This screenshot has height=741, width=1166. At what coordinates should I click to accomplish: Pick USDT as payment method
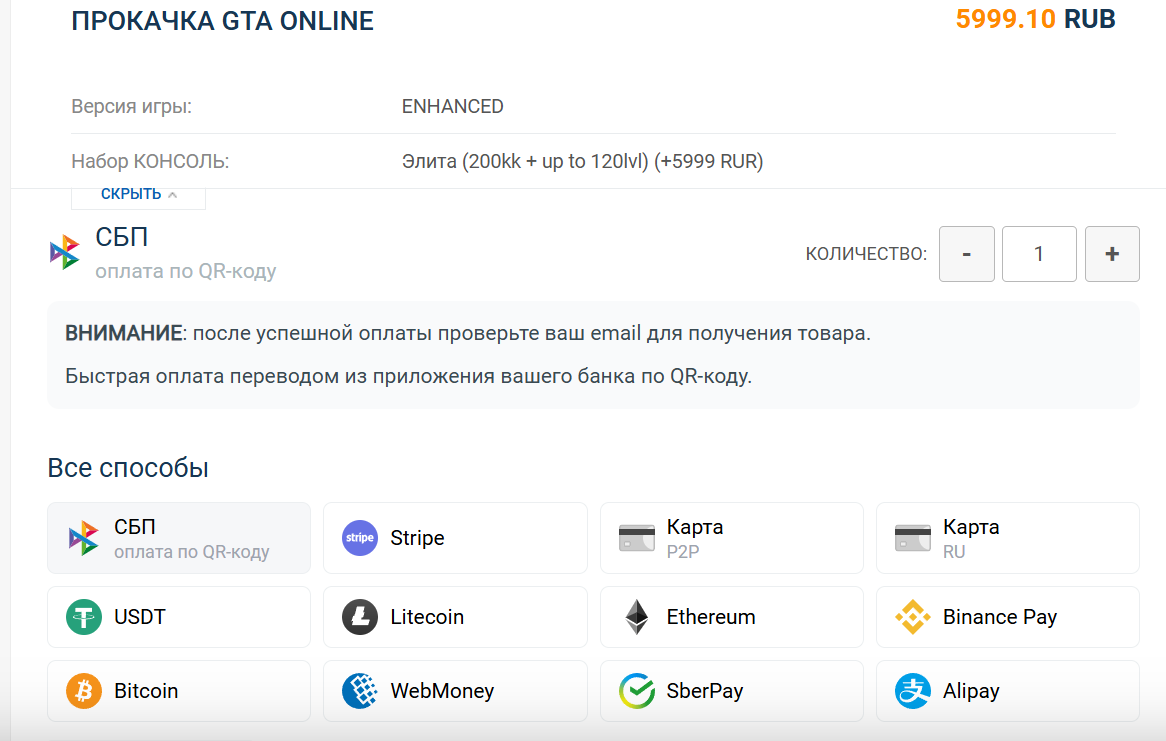pyautogui.click(x=179, y=617)
